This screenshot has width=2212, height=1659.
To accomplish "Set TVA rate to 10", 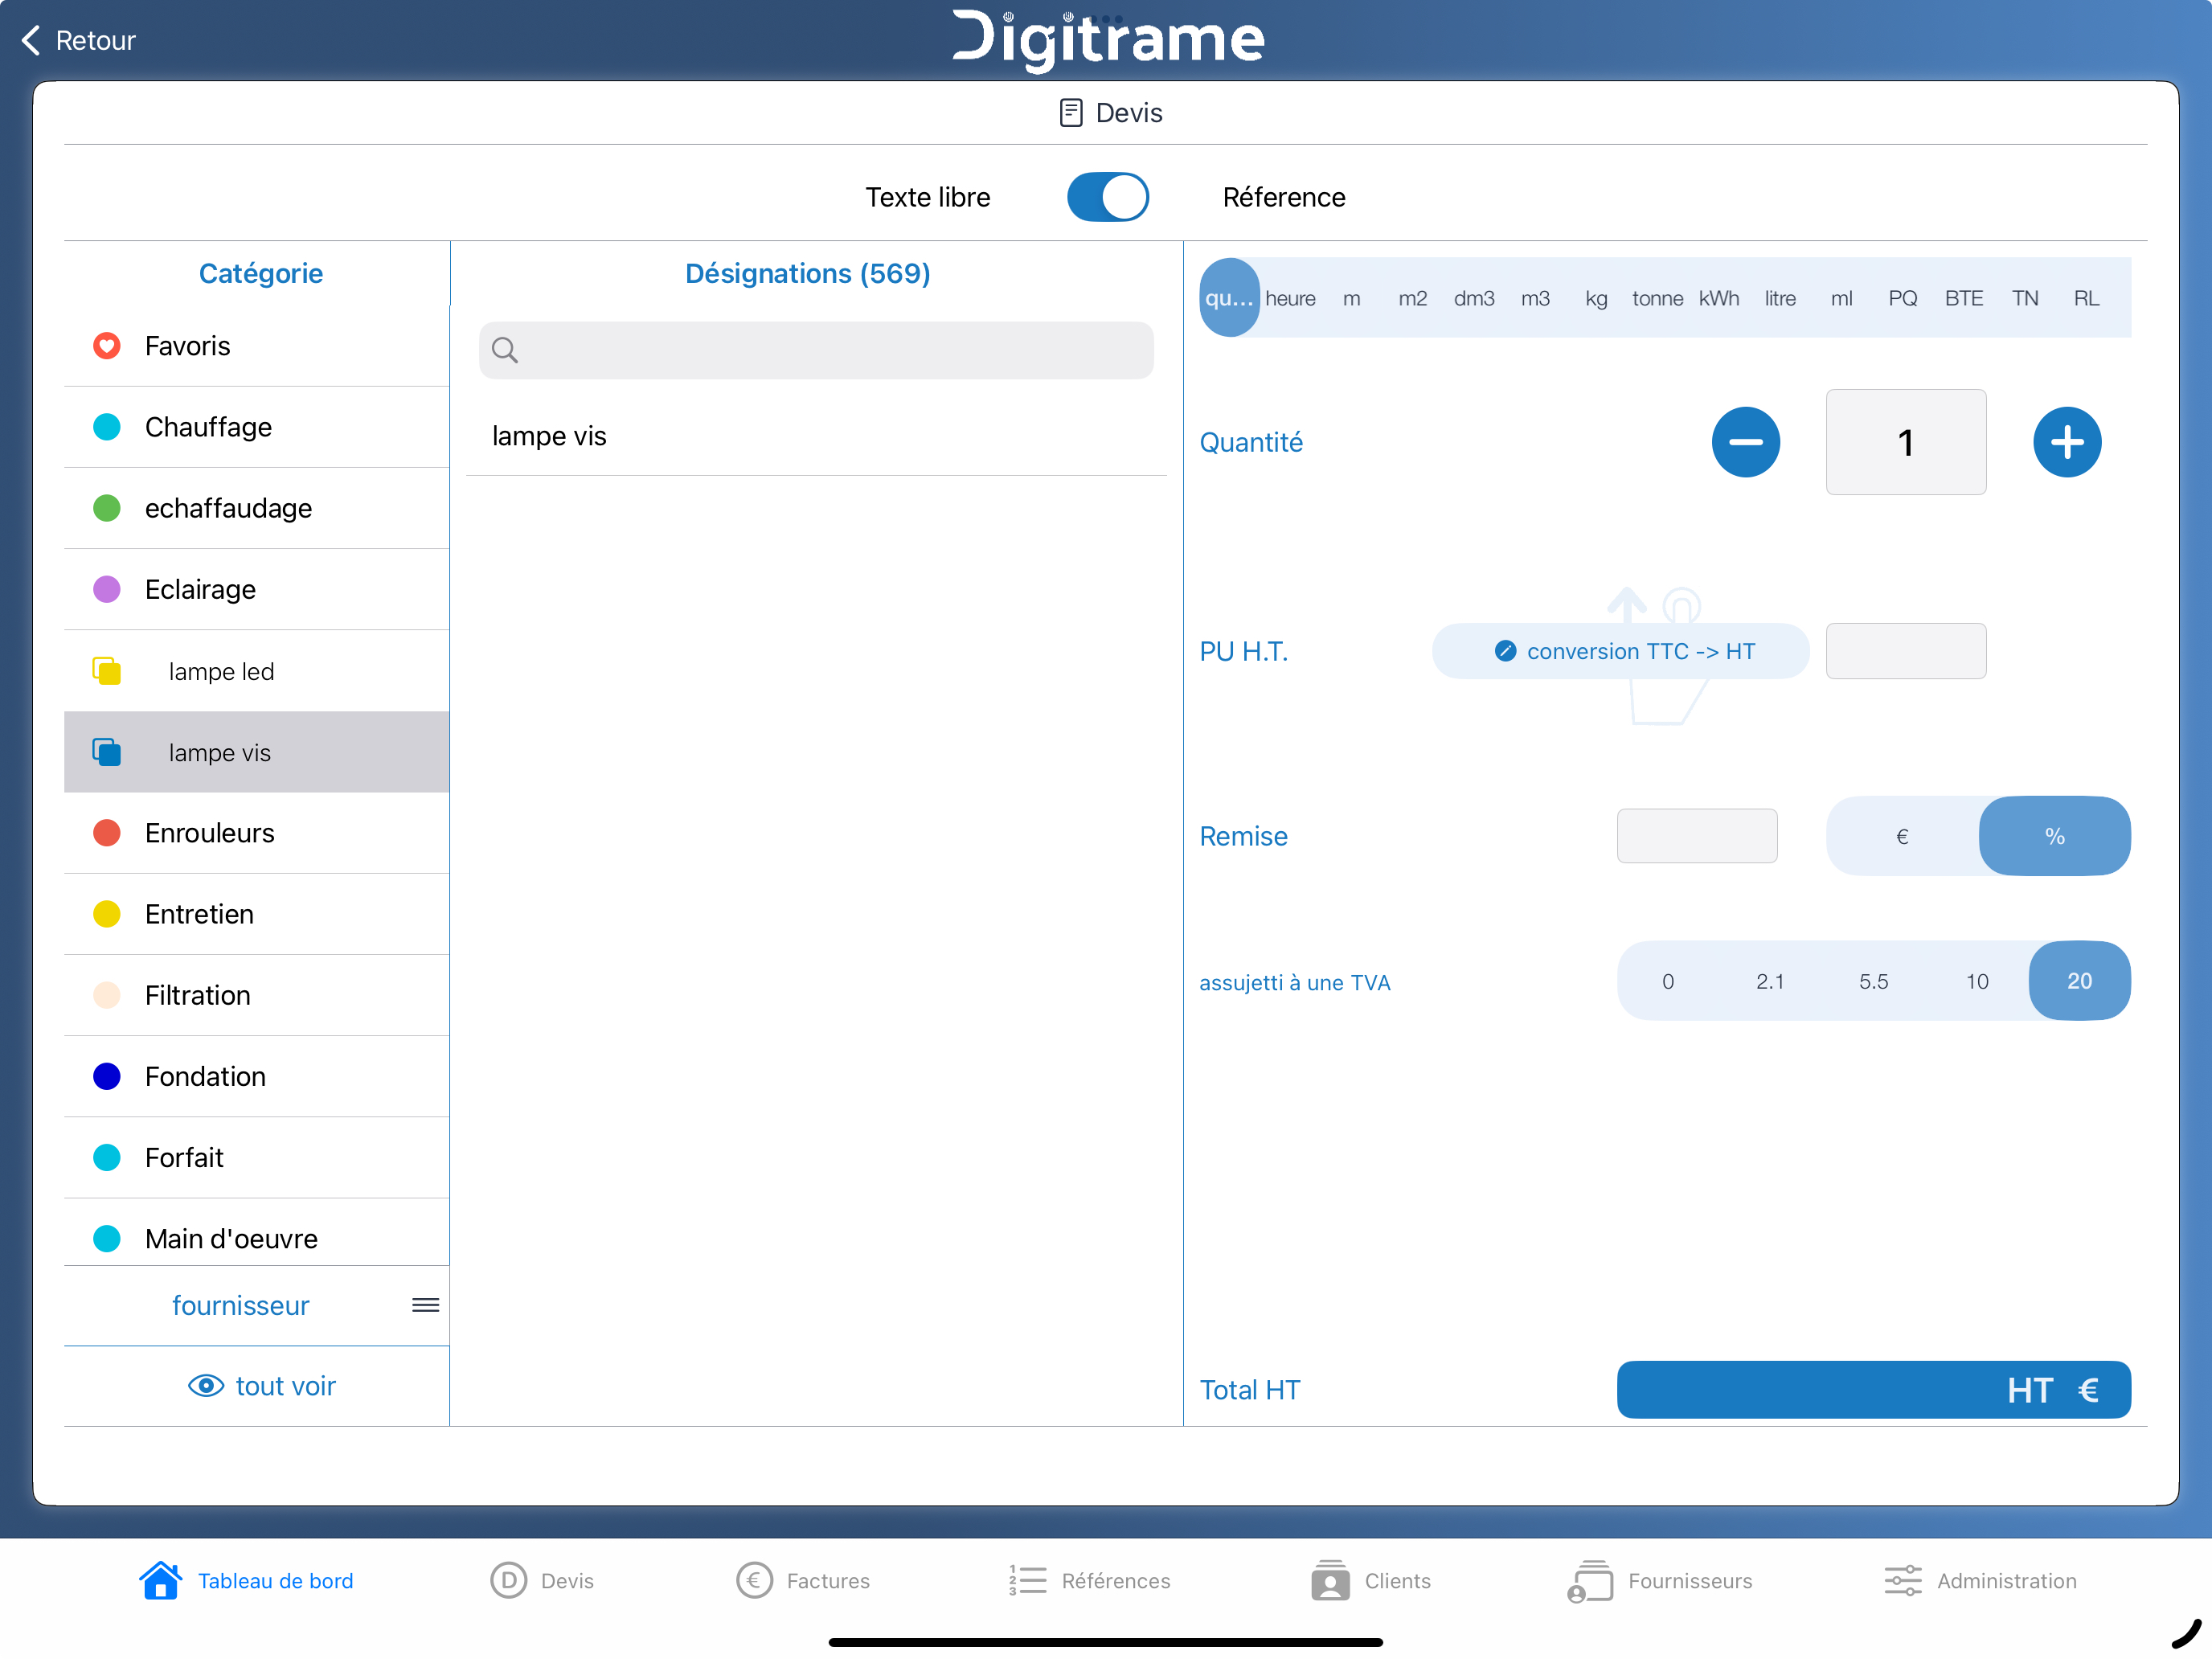I will pyautogui.click(x=1976, y=981).
